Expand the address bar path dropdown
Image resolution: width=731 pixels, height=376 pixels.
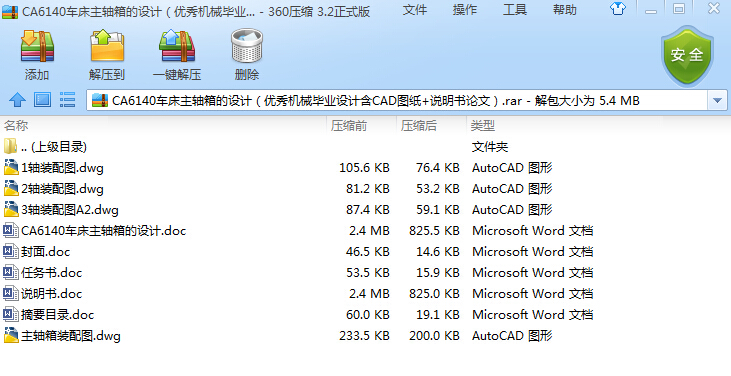[717, 100]
